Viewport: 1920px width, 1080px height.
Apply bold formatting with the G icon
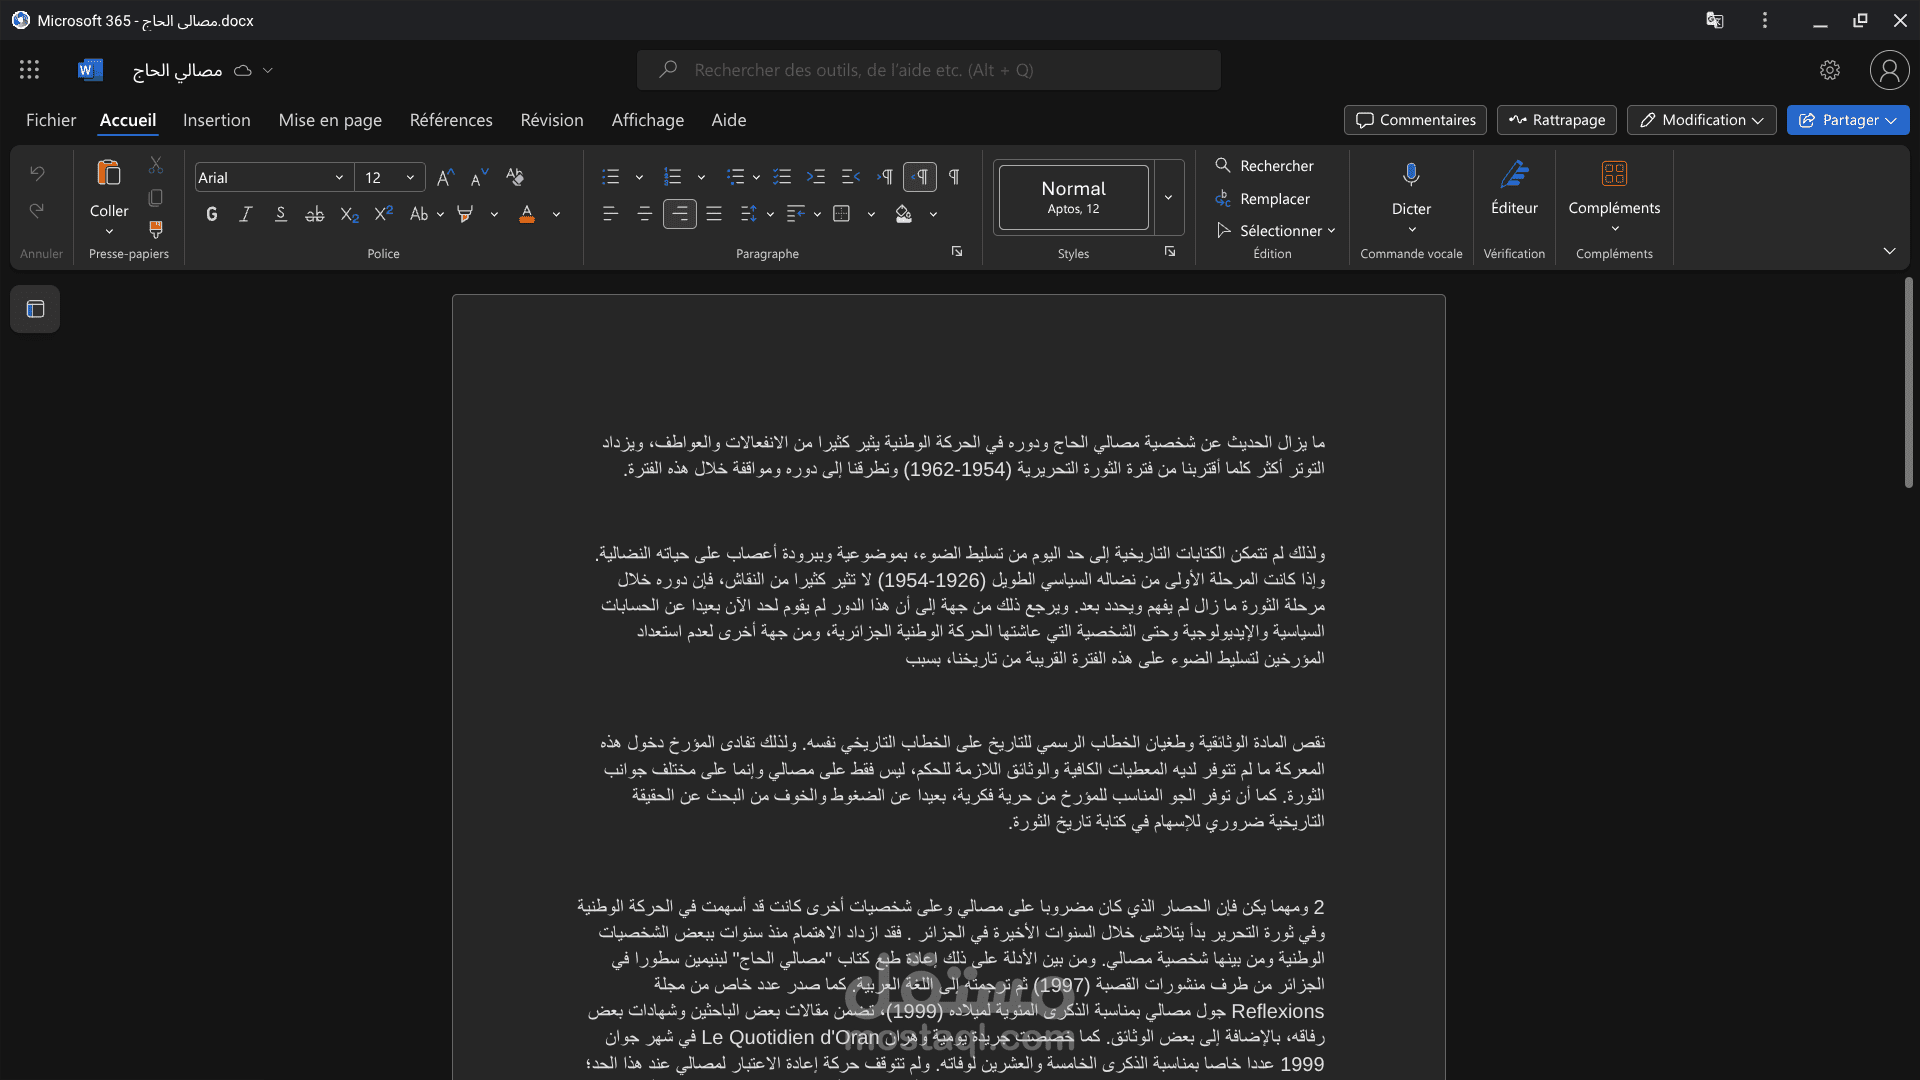(x=211, y=213)
